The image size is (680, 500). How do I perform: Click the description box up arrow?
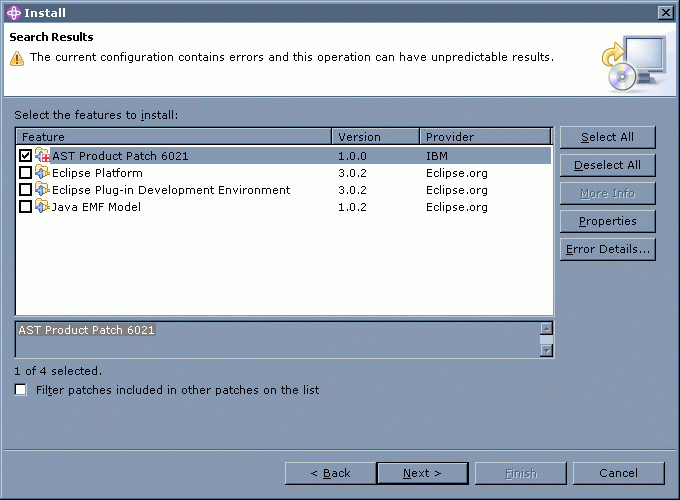(x=546, y=328)
